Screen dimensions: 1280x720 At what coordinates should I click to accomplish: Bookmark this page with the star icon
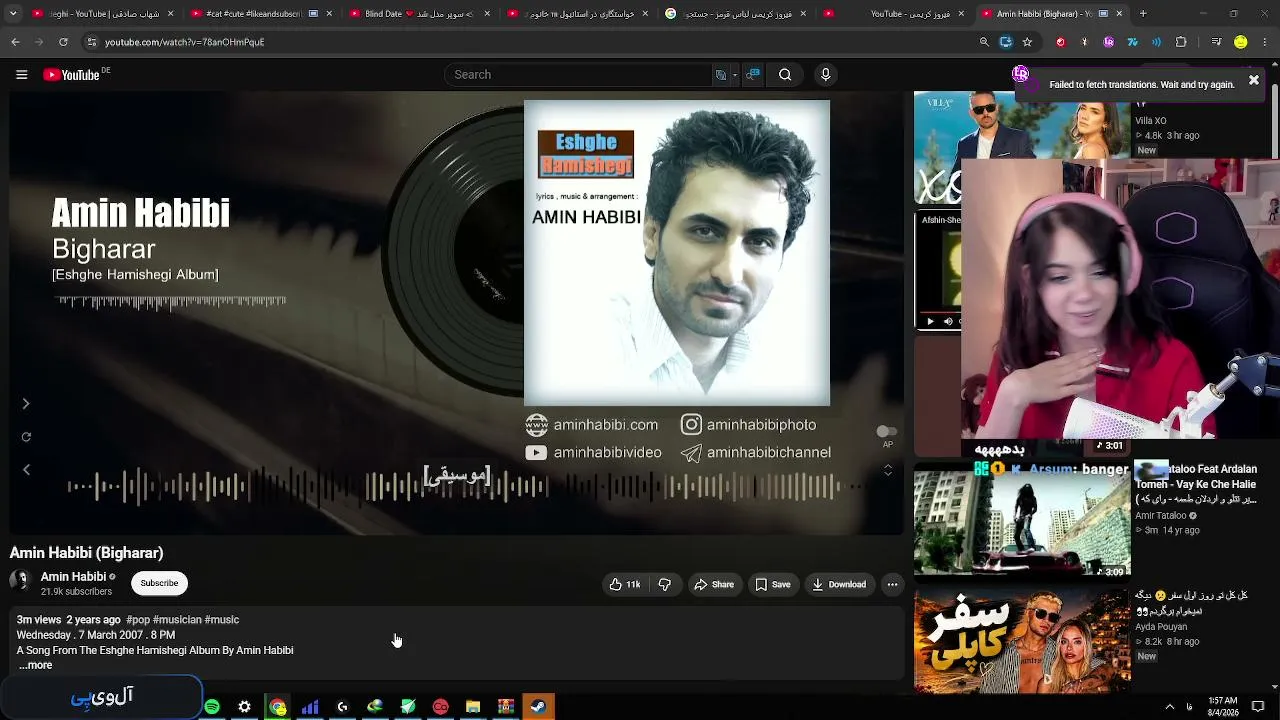click(1027, 42)
